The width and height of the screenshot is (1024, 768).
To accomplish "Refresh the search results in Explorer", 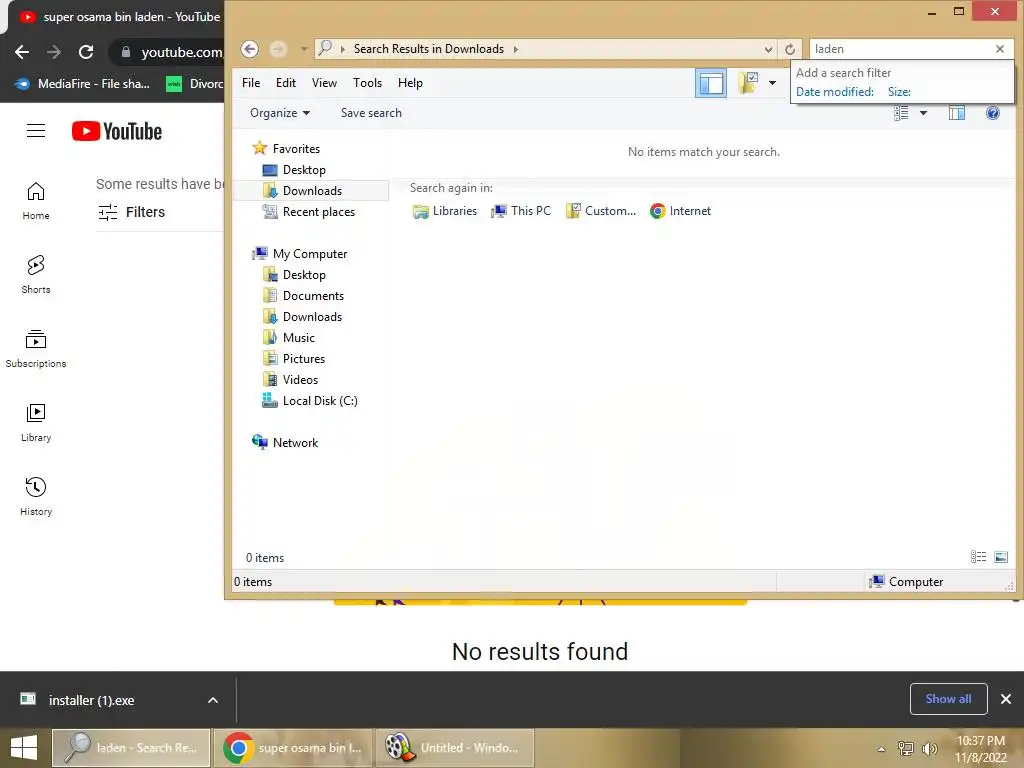I will point(790,49).
